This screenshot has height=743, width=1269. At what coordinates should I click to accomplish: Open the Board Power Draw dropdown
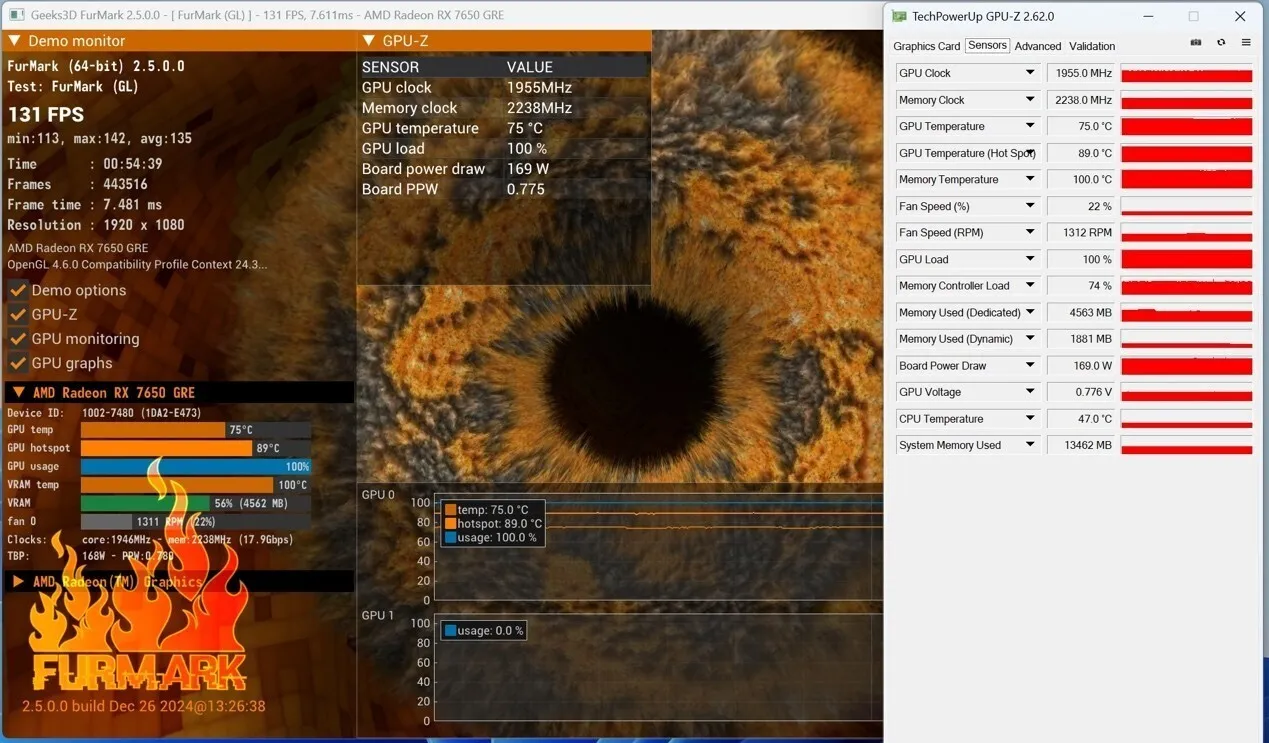[x=1030, y=365]
